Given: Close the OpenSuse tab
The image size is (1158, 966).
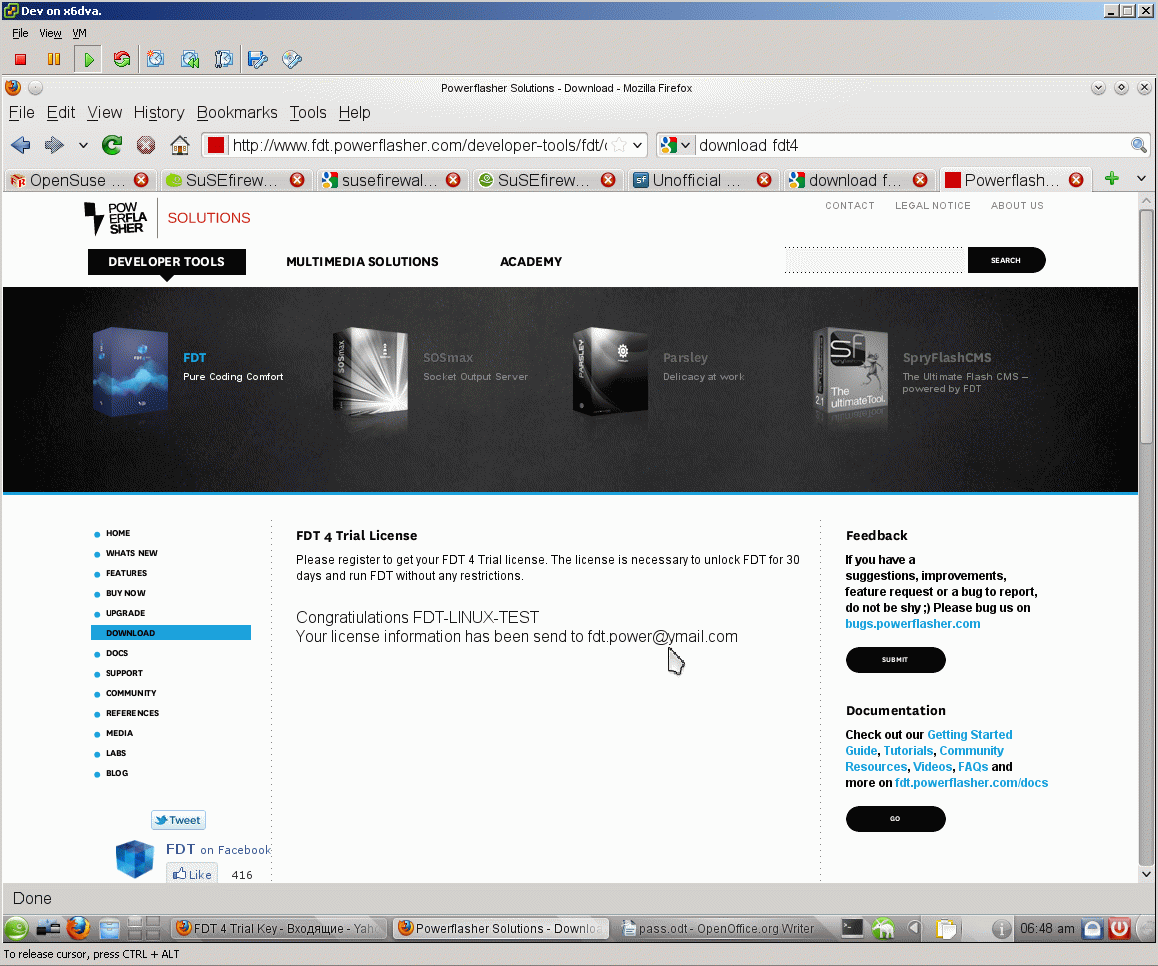Looking at the screenshot, I should point(141,179).
